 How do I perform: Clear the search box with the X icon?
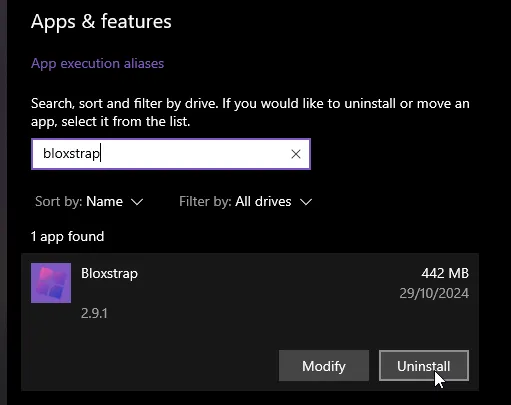click(x=296, y=154)
